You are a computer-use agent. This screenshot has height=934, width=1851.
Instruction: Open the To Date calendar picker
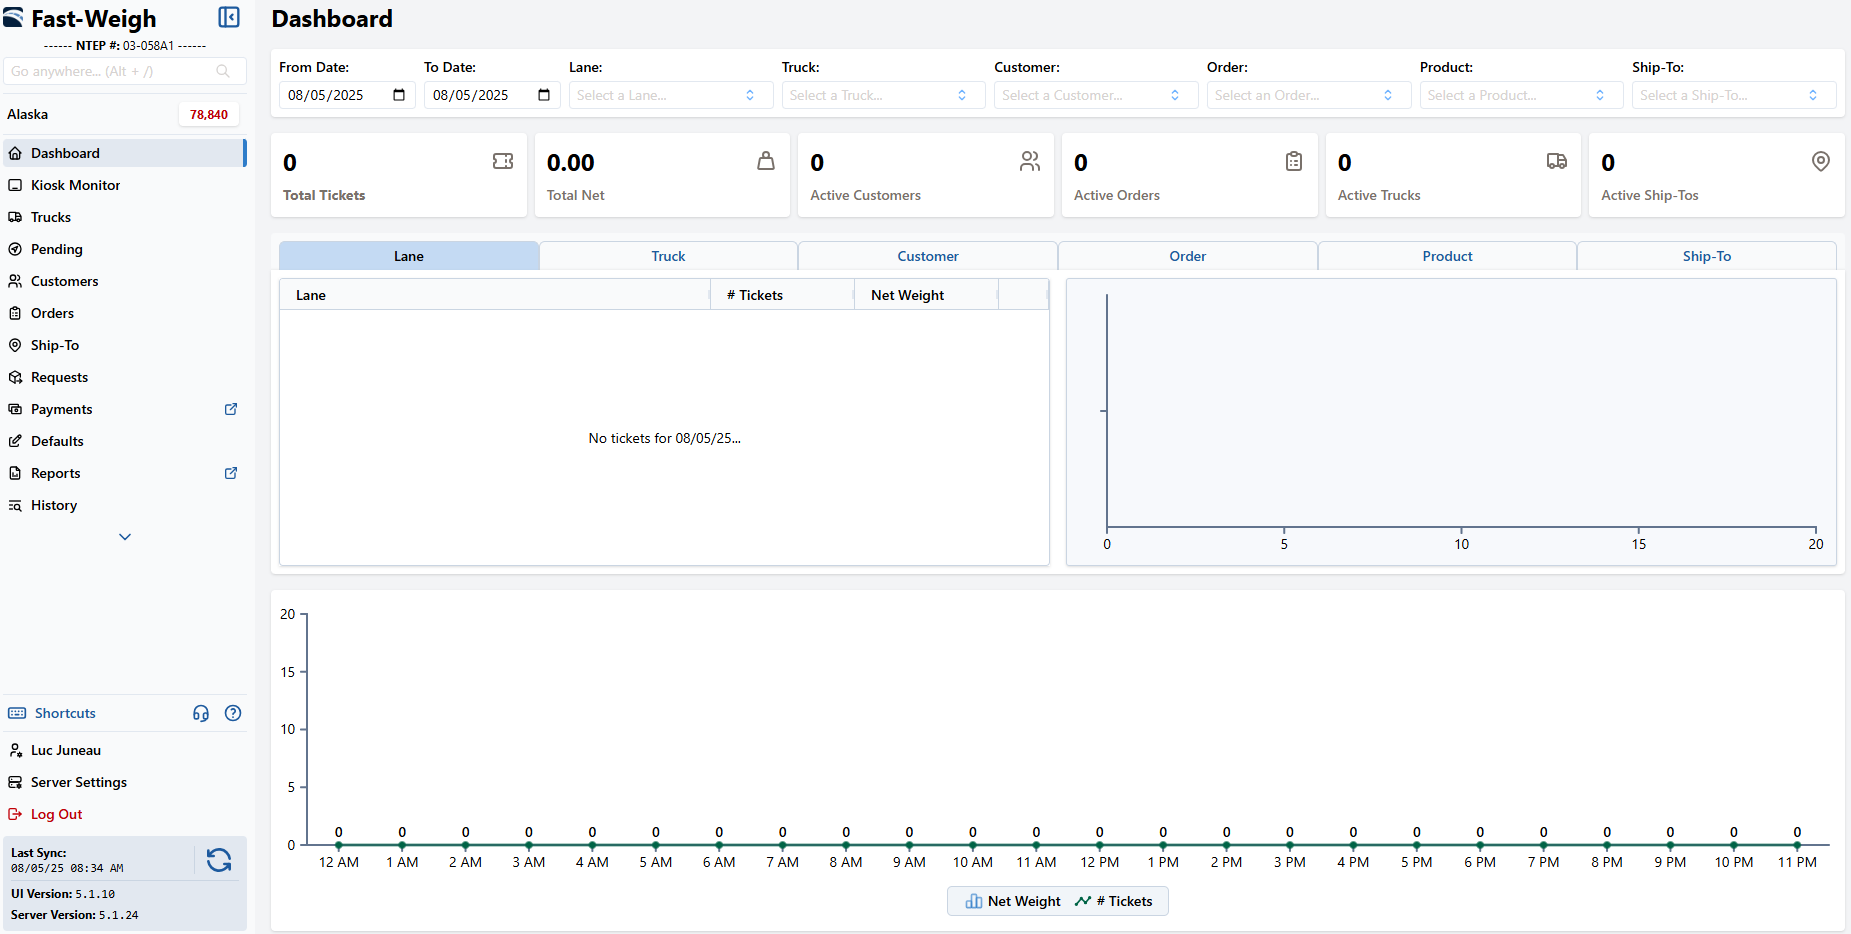click(x=544, y=95)
